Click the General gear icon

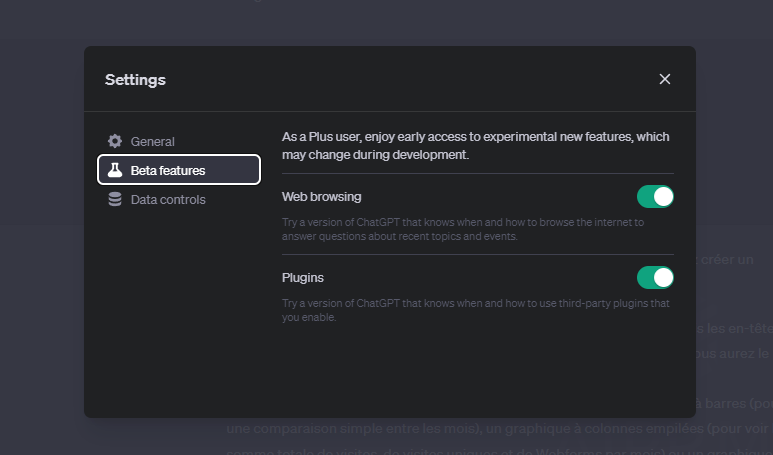click(x=115, y=141)
